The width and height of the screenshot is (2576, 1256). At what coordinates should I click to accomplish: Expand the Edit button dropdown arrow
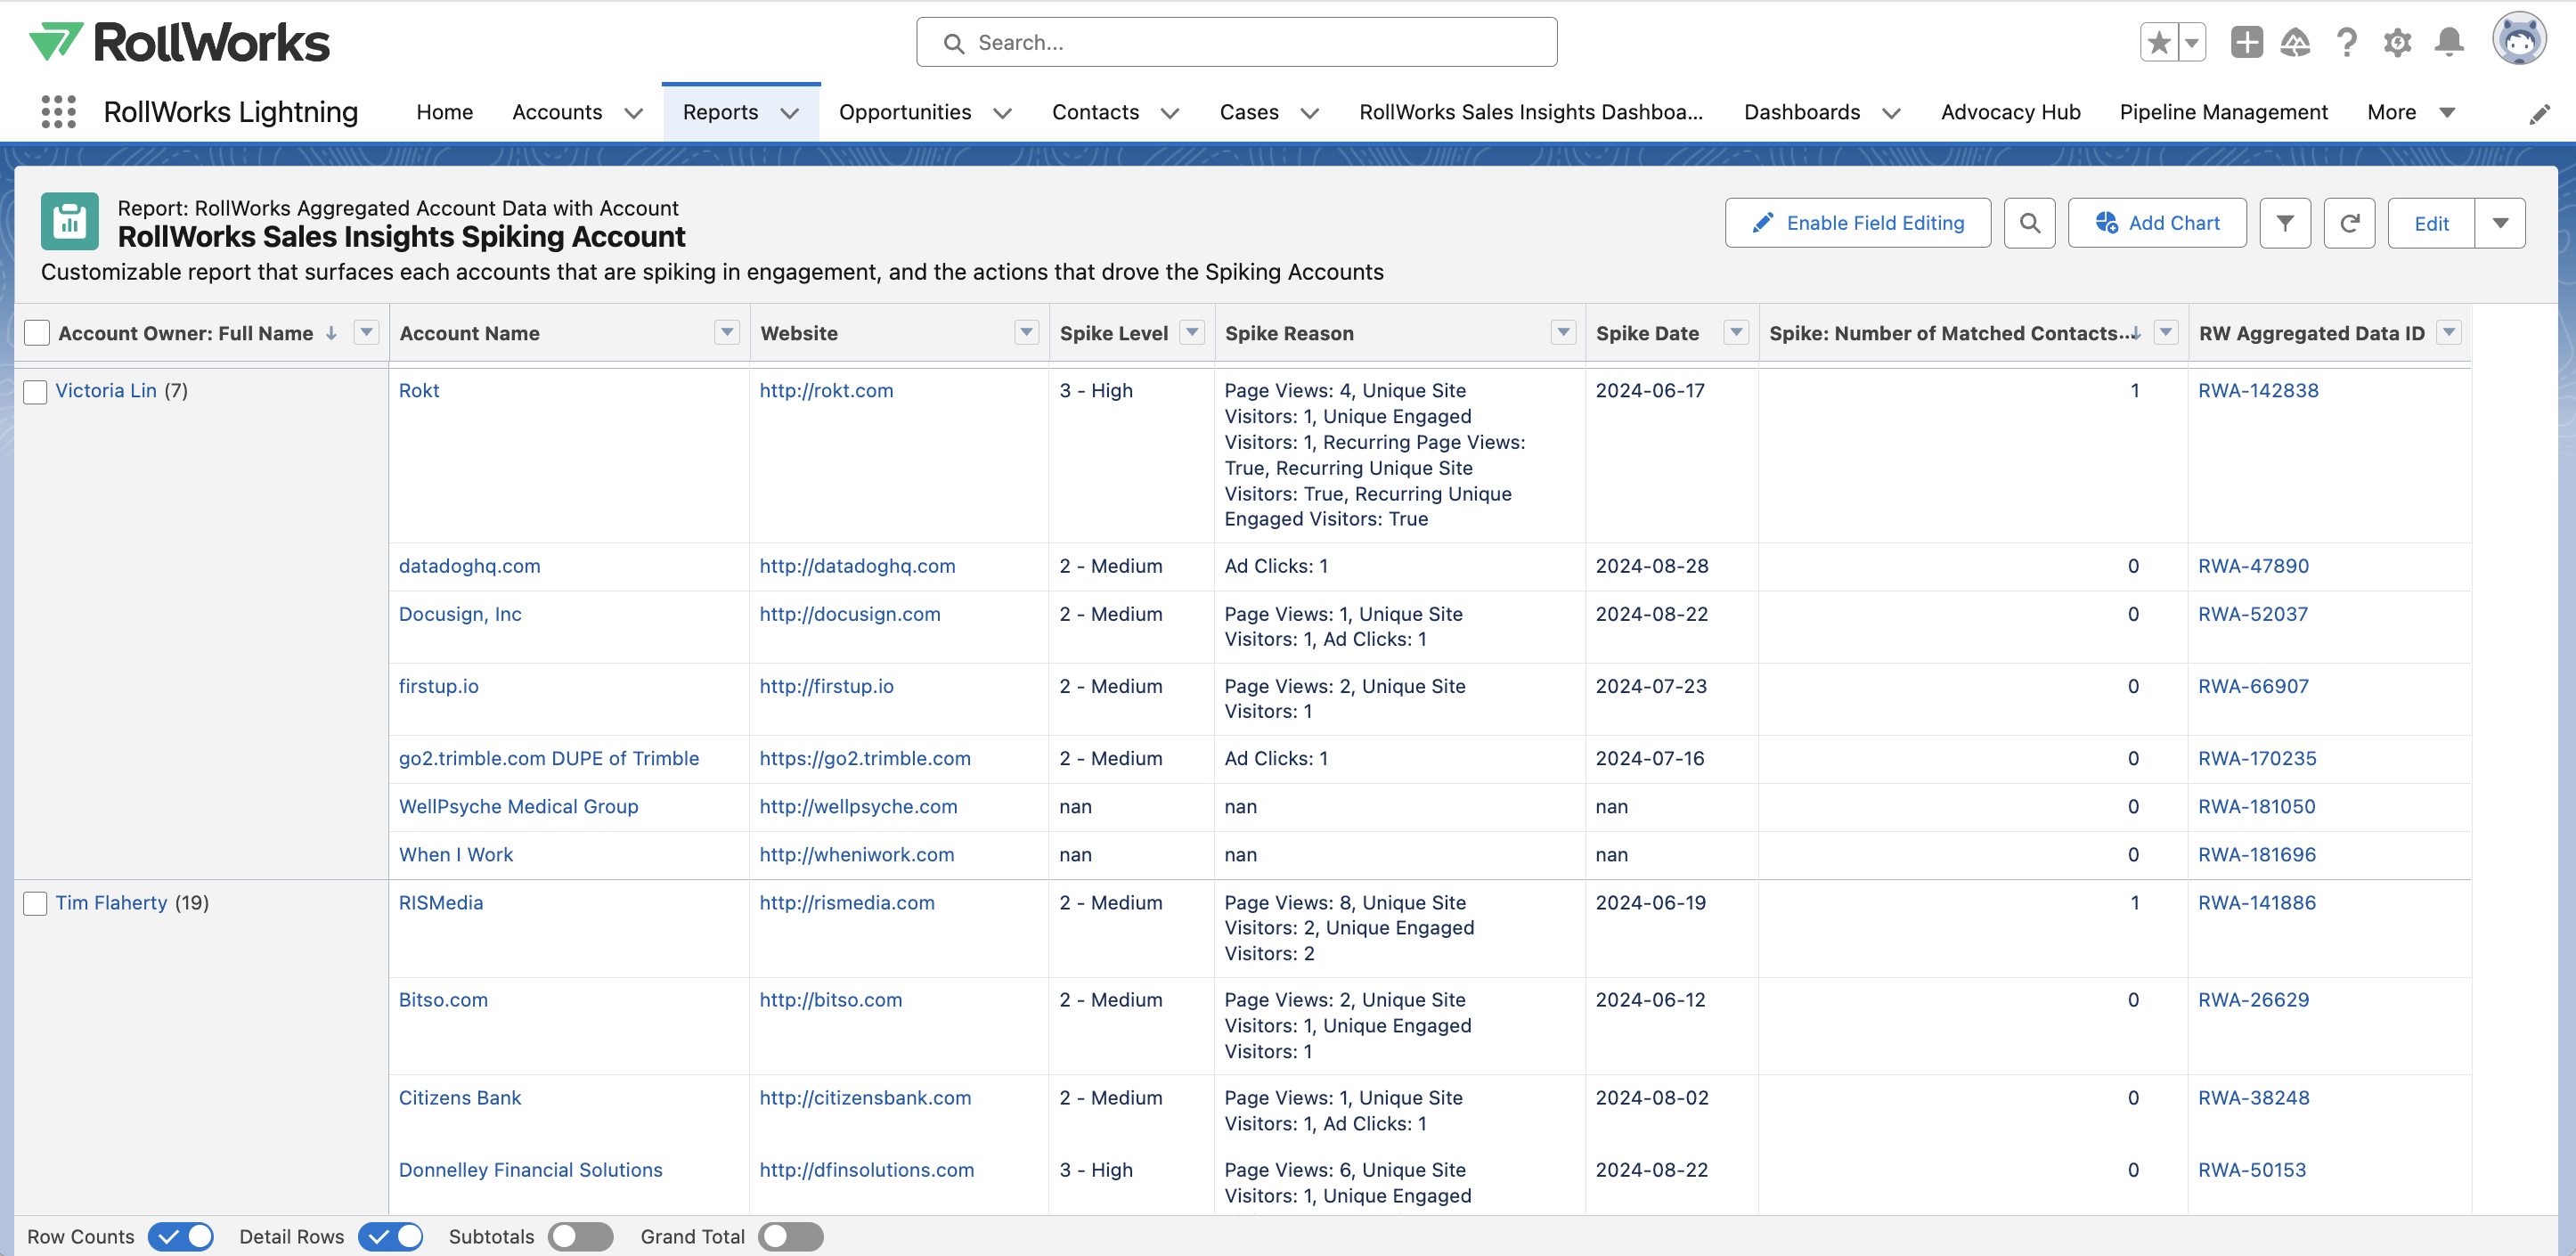pyautogui.click(x=2500, y=223)
